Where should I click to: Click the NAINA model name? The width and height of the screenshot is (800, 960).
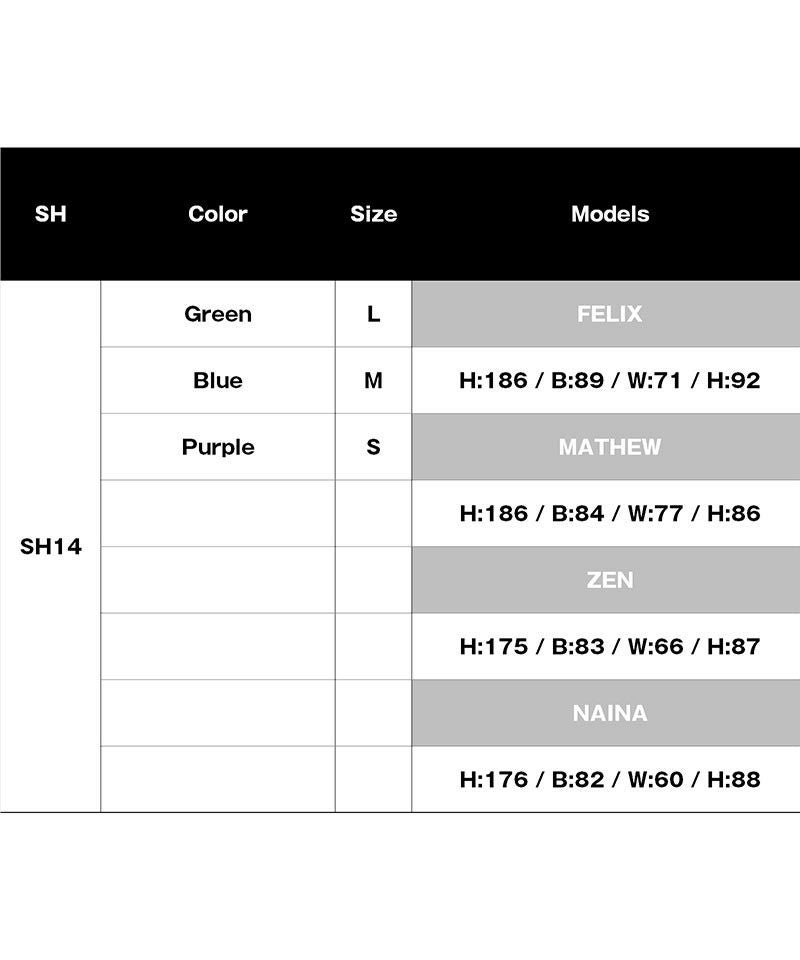[609, 713]
